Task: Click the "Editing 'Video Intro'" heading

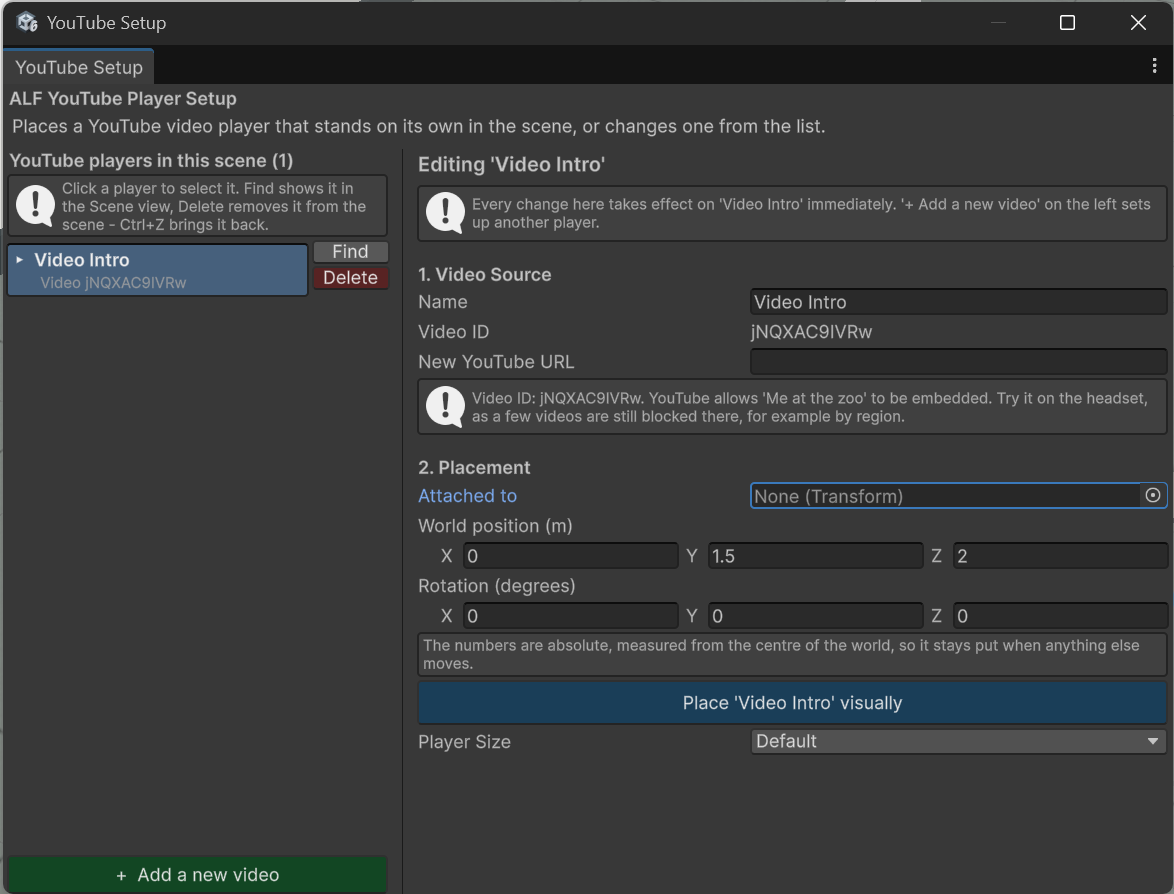Action: [511, 164]
